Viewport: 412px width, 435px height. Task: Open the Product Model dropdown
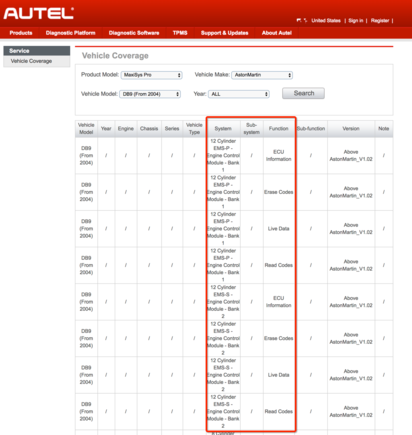152,75
